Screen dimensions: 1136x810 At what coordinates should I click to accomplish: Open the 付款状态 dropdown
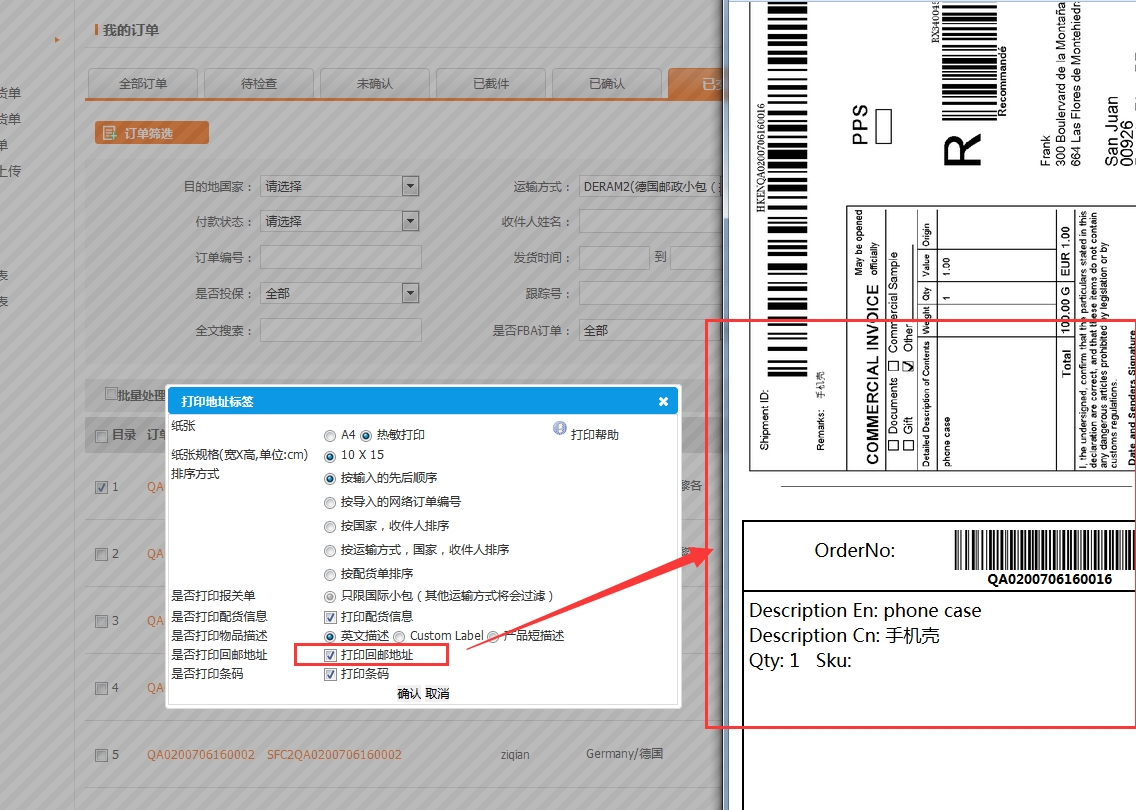pos(410,221)
